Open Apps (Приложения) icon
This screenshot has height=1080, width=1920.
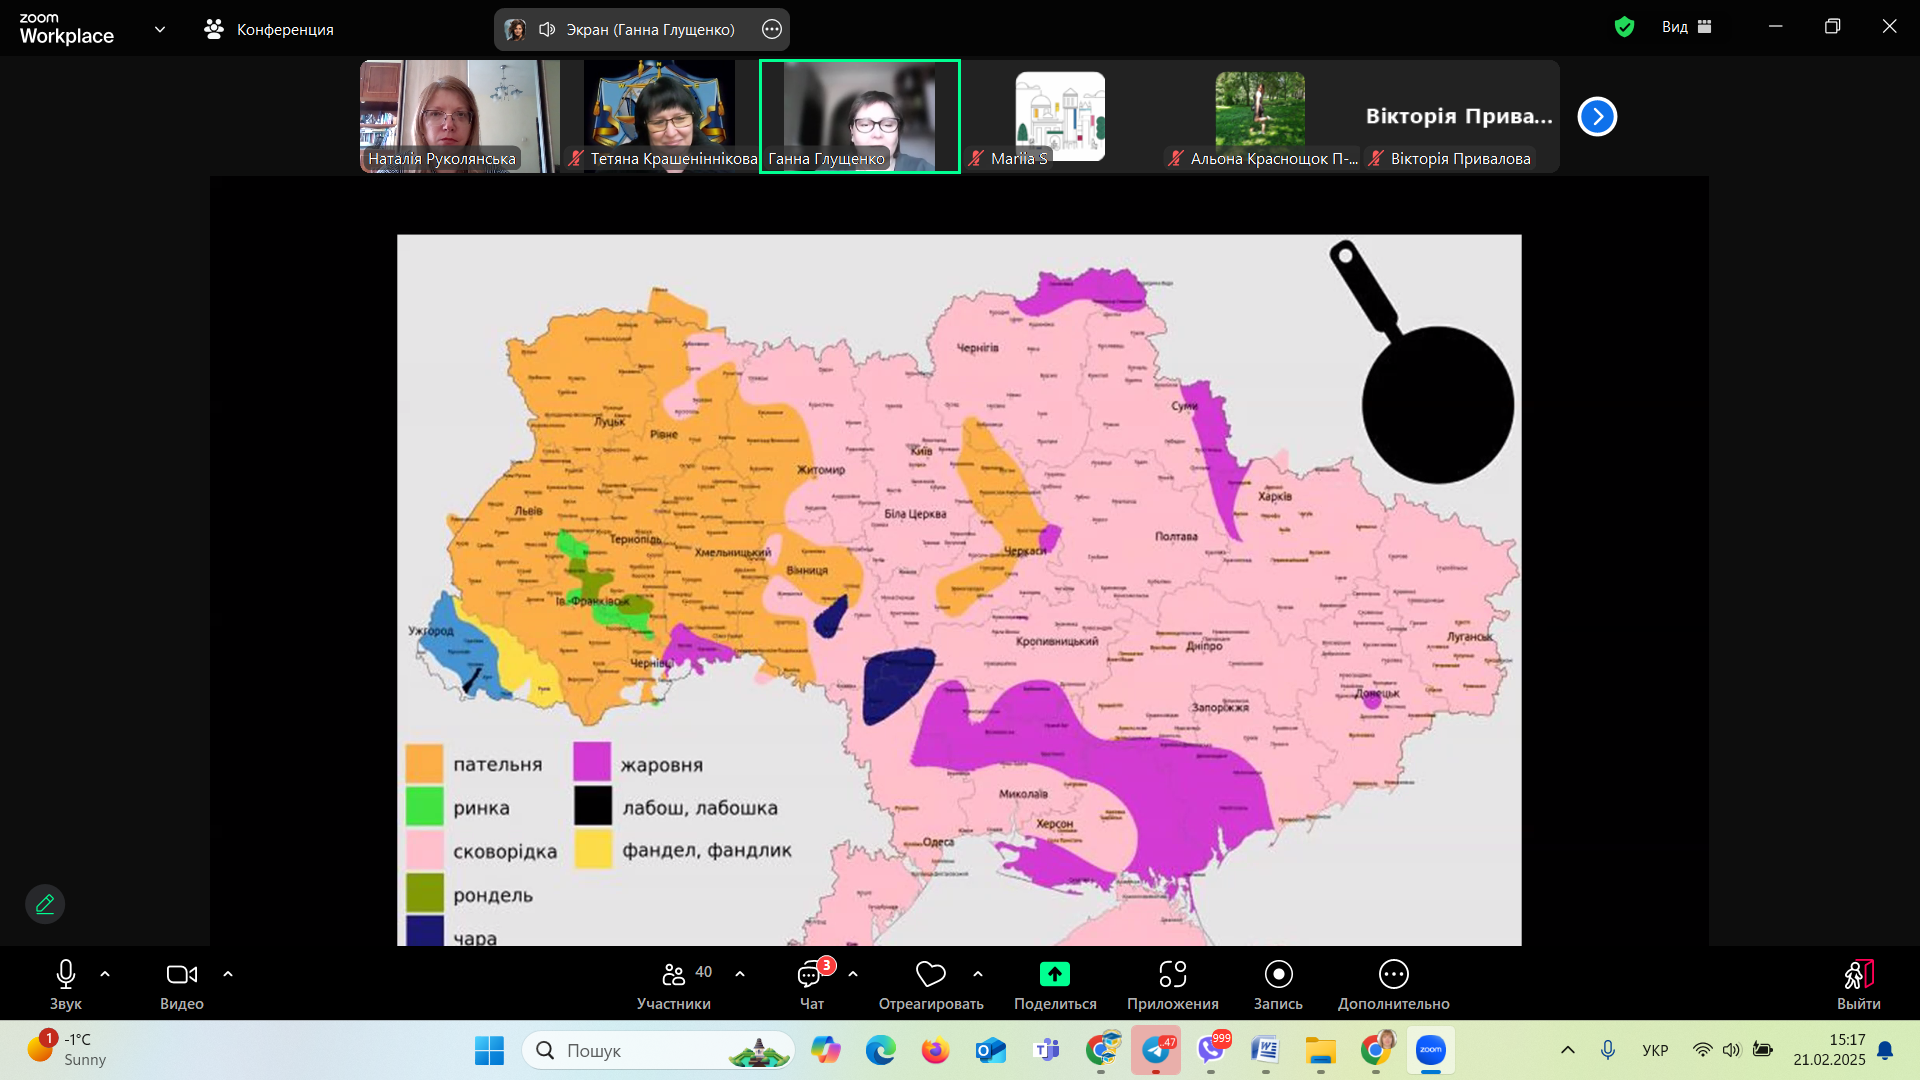pyautogui.click(x=1172, y=975)
